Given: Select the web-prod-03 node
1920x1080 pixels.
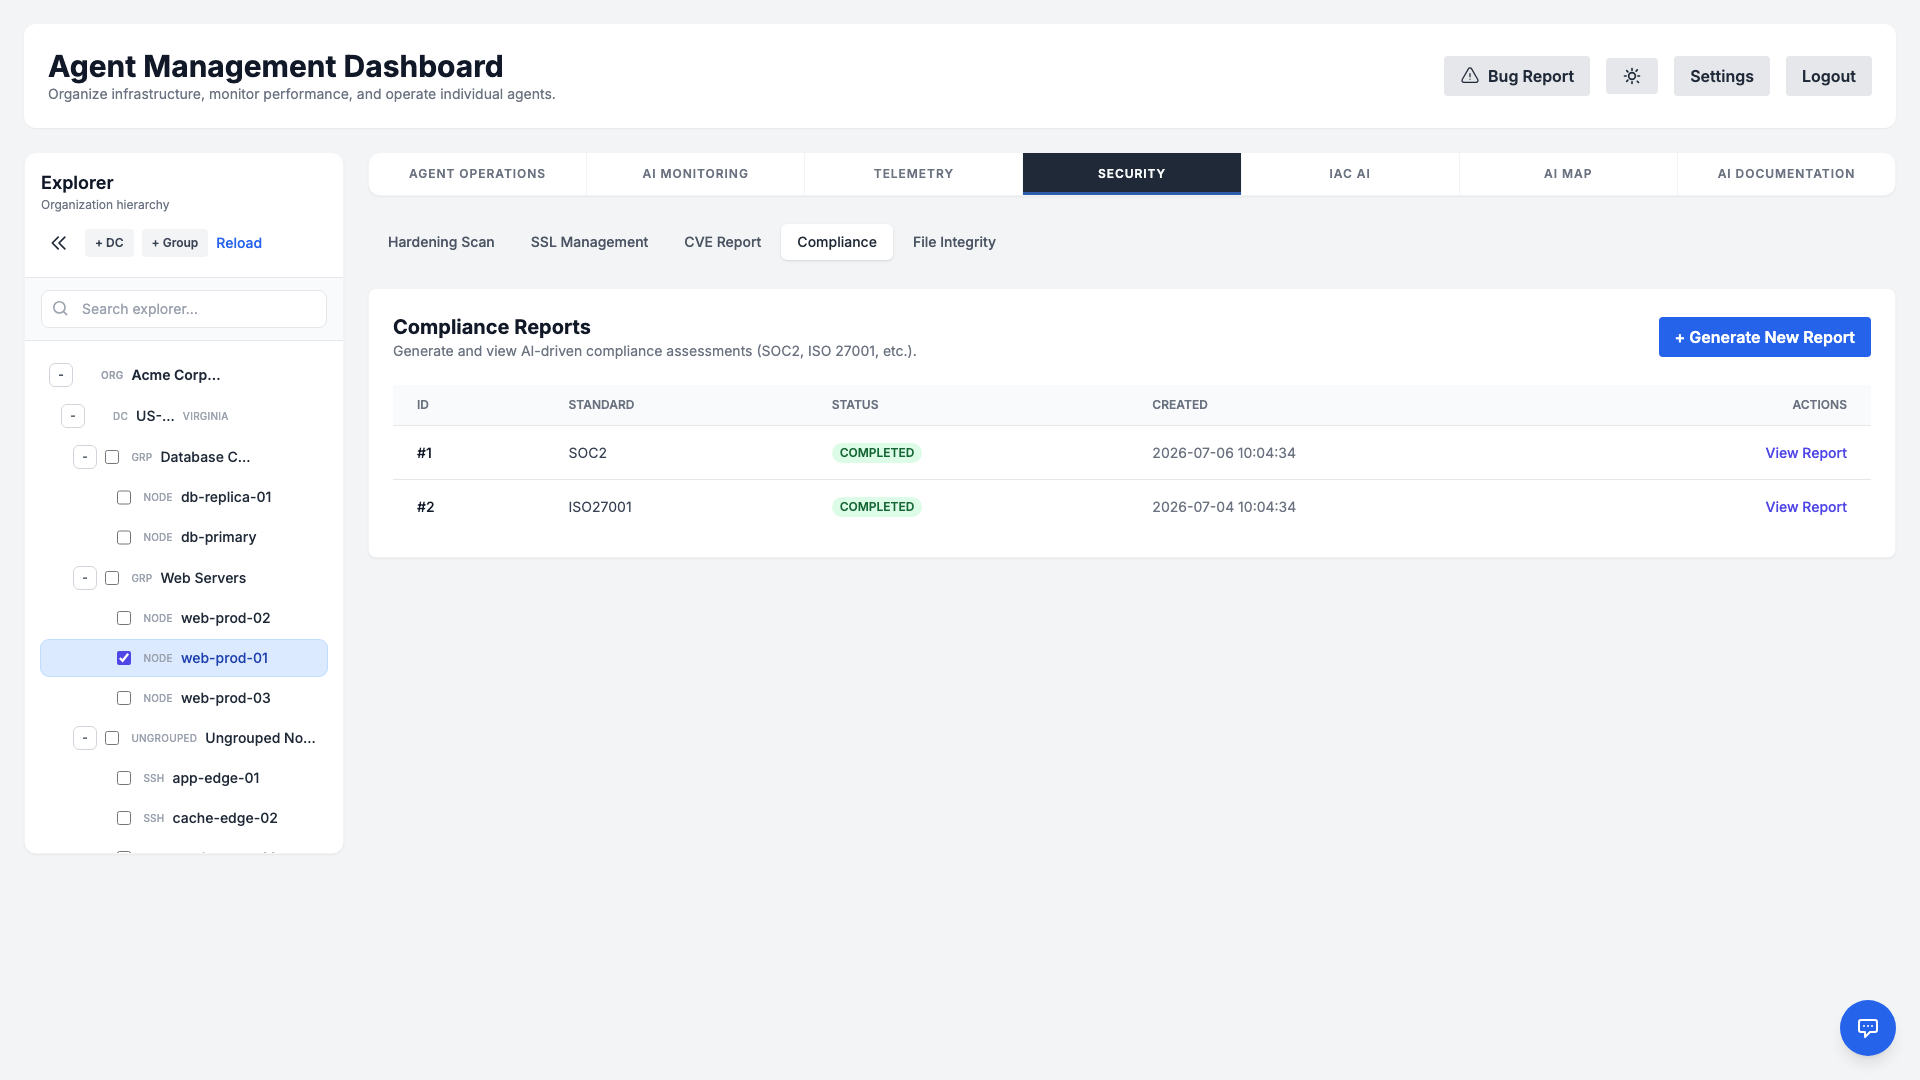Looking at the screenshot, I should (x=225, y=698).
